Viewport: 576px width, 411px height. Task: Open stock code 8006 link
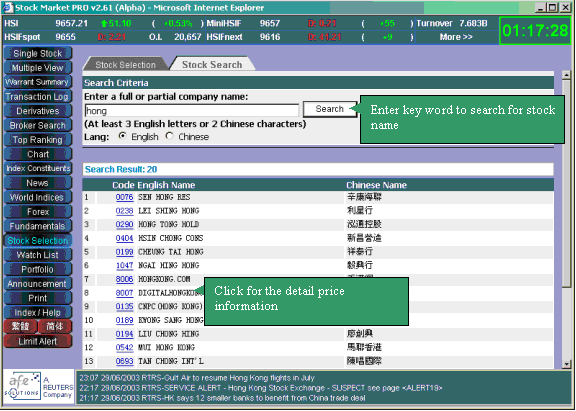pos(124,279)
